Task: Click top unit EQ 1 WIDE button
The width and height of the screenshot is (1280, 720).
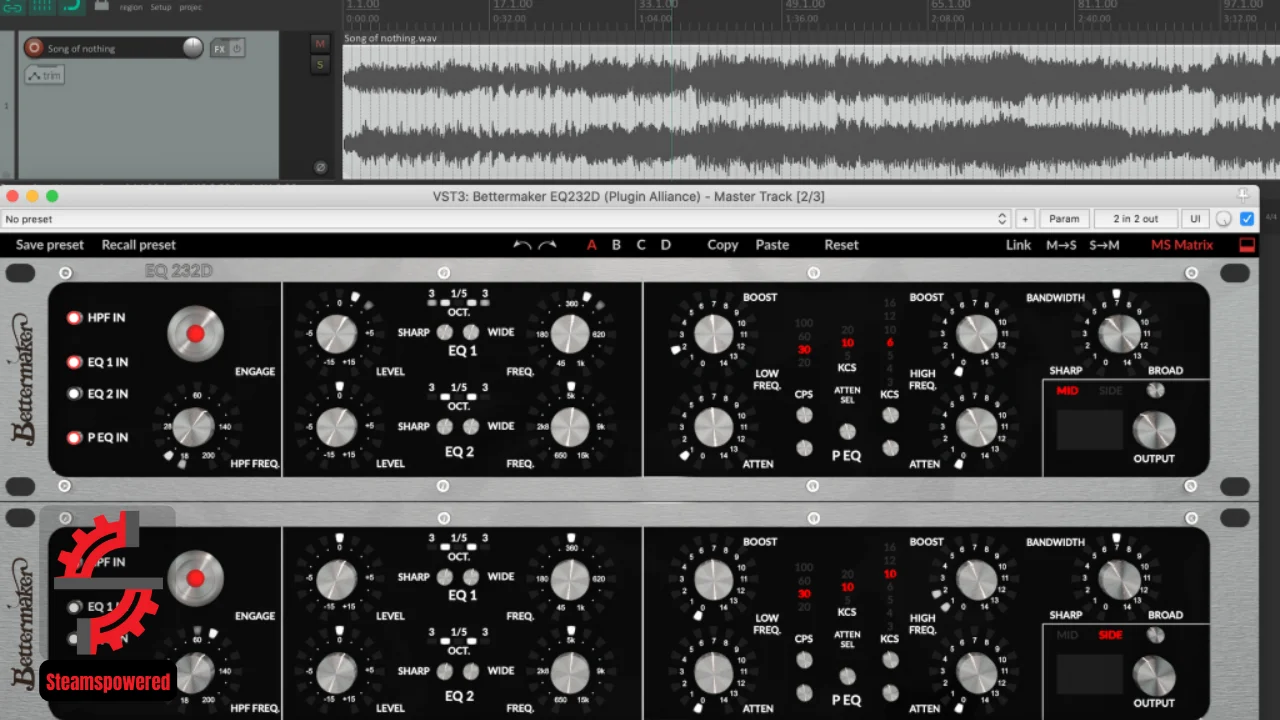Action: pos(471,332)
